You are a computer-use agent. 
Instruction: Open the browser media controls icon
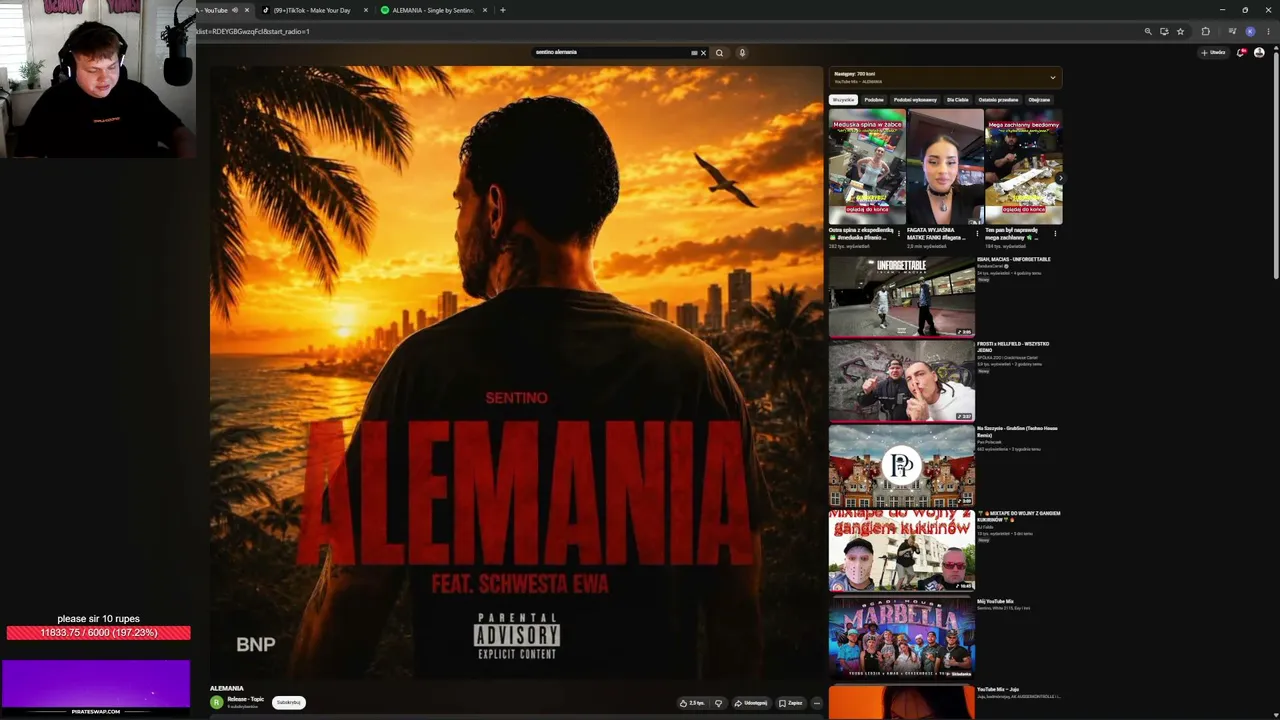(x=1233, y=31)
